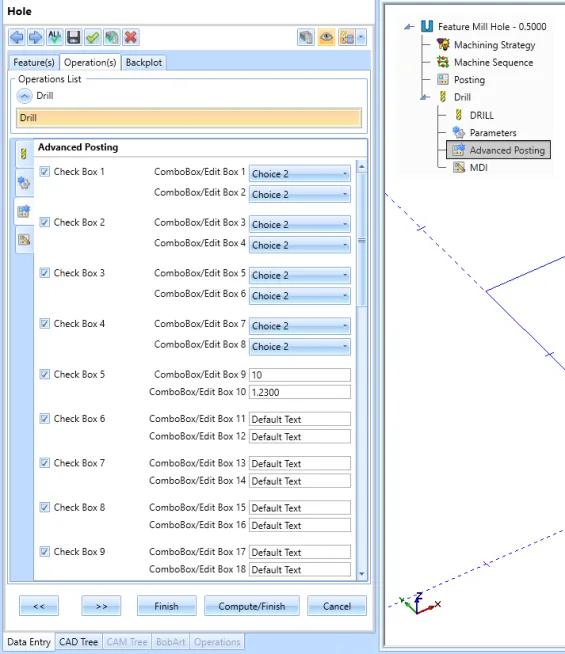Disable Check Box 9

coord(45,551)
